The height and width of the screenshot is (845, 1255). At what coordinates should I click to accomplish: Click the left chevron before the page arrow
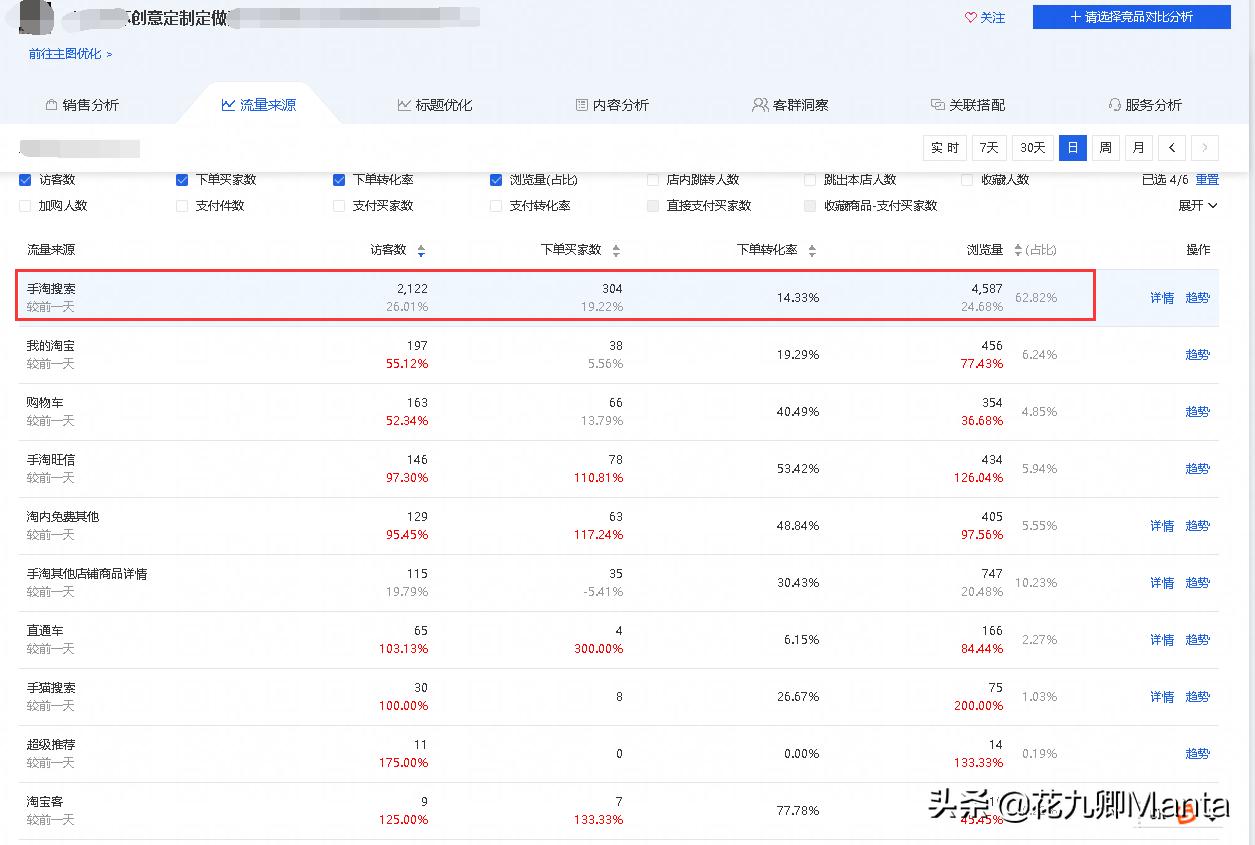click(x=1171, y=147)
